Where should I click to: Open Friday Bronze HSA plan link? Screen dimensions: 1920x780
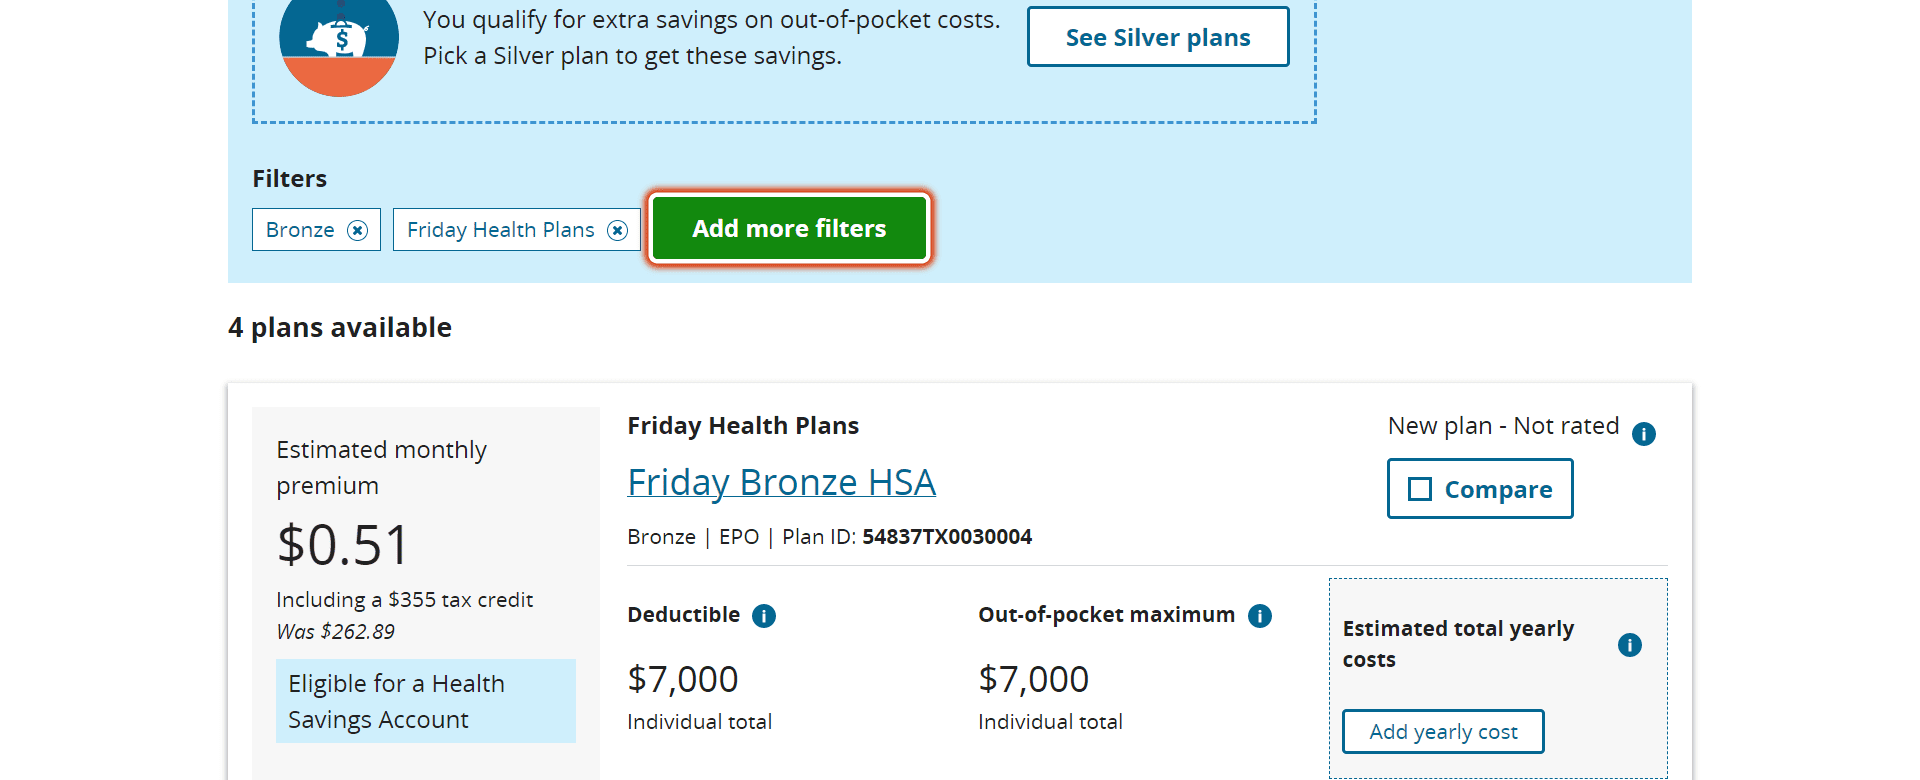tap(781, 482)
